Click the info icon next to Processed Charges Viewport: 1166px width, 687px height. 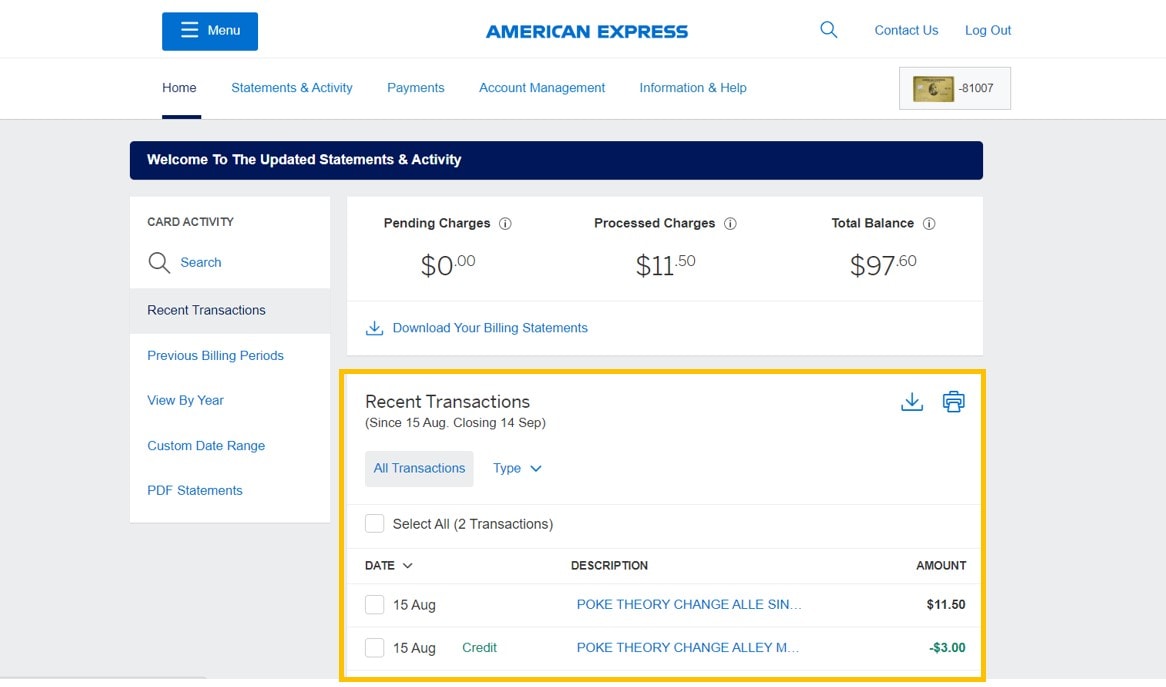click(731, 223)
